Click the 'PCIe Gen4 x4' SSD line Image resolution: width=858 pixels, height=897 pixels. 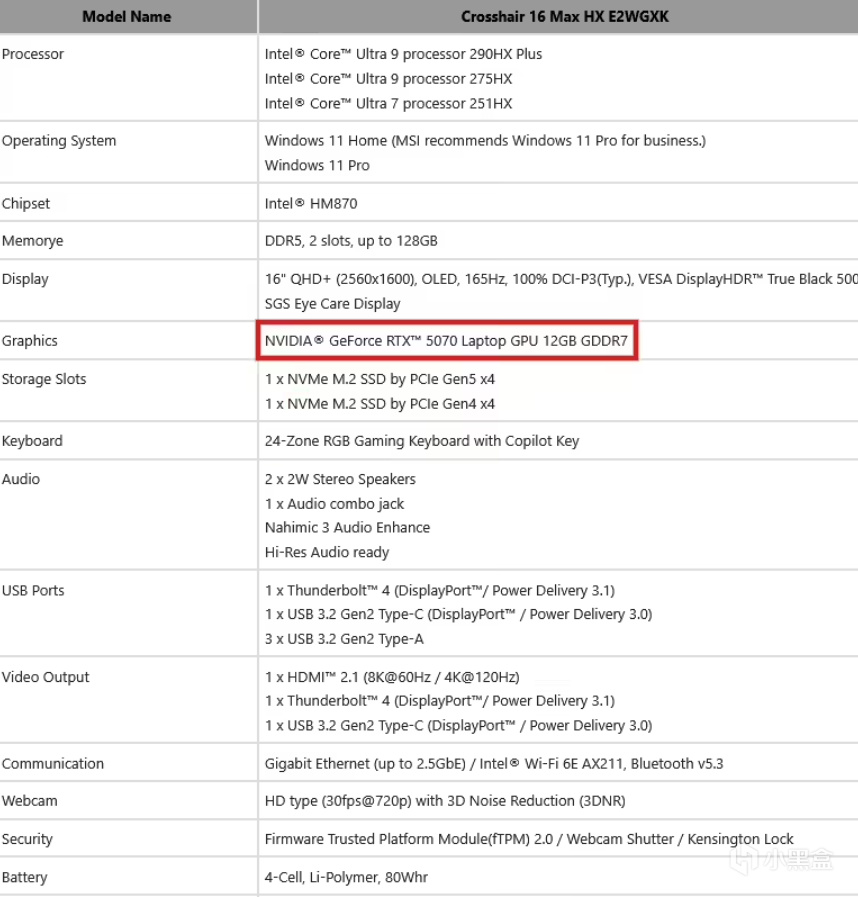click(379, 404)
